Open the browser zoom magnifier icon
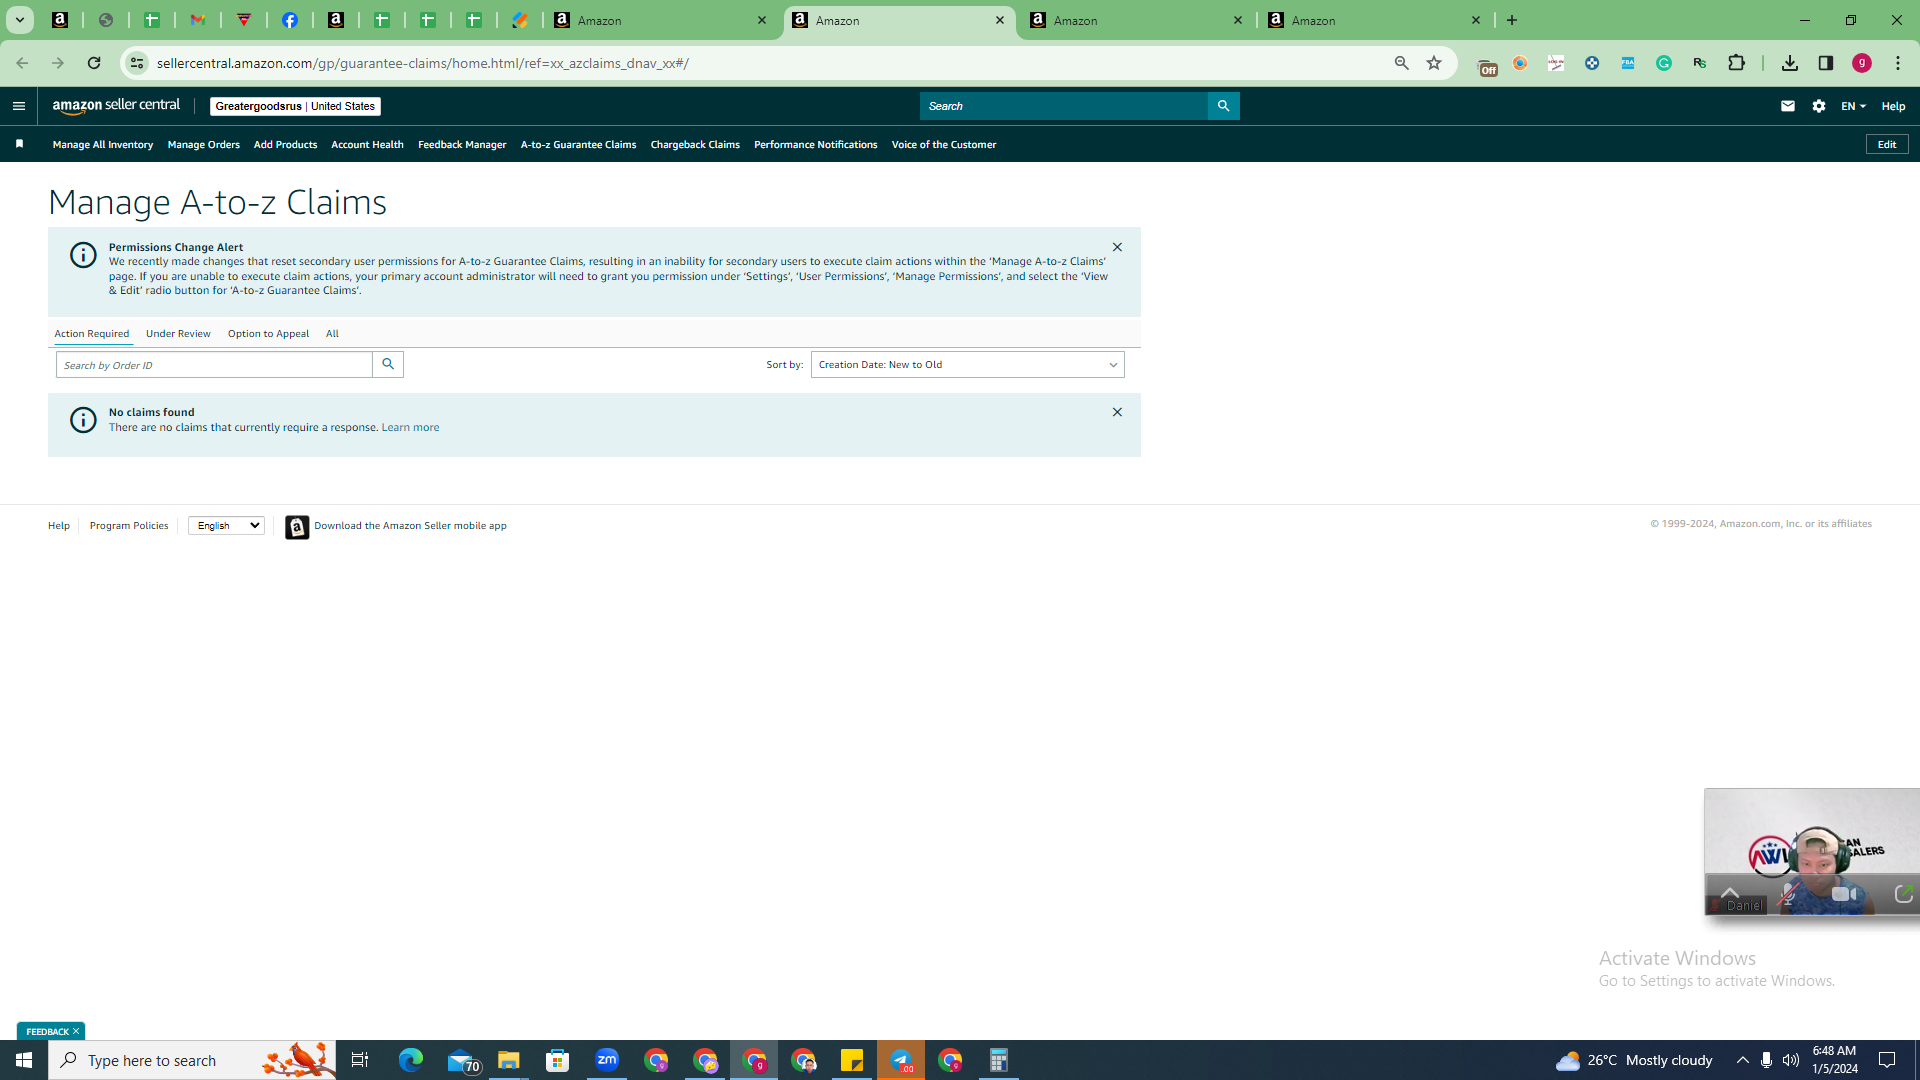 tap(1401, 63)
